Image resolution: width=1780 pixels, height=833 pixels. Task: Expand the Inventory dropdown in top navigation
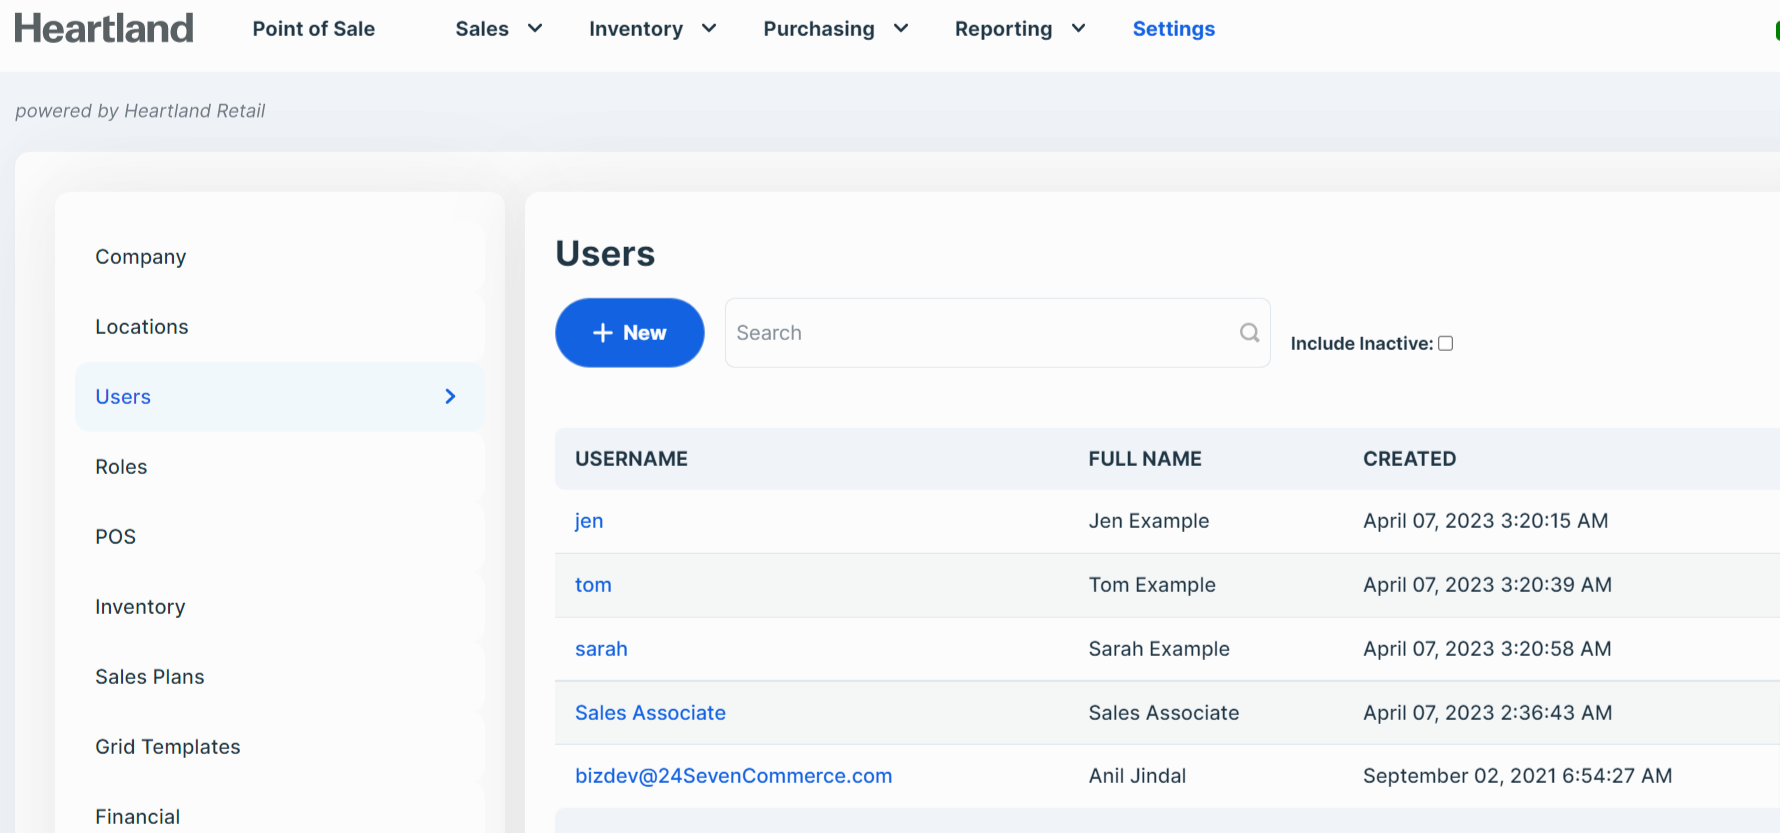(x=652, y=29)
